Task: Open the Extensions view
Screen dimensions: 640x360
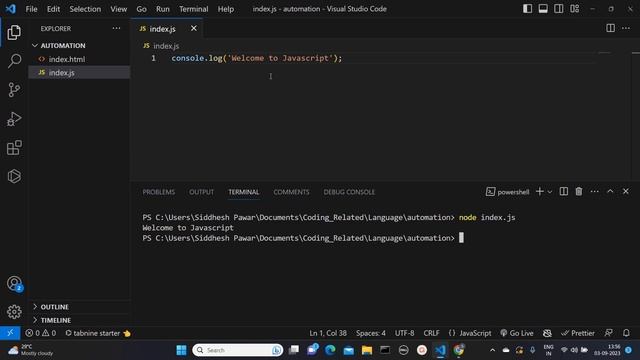Action: coord(14,147)
